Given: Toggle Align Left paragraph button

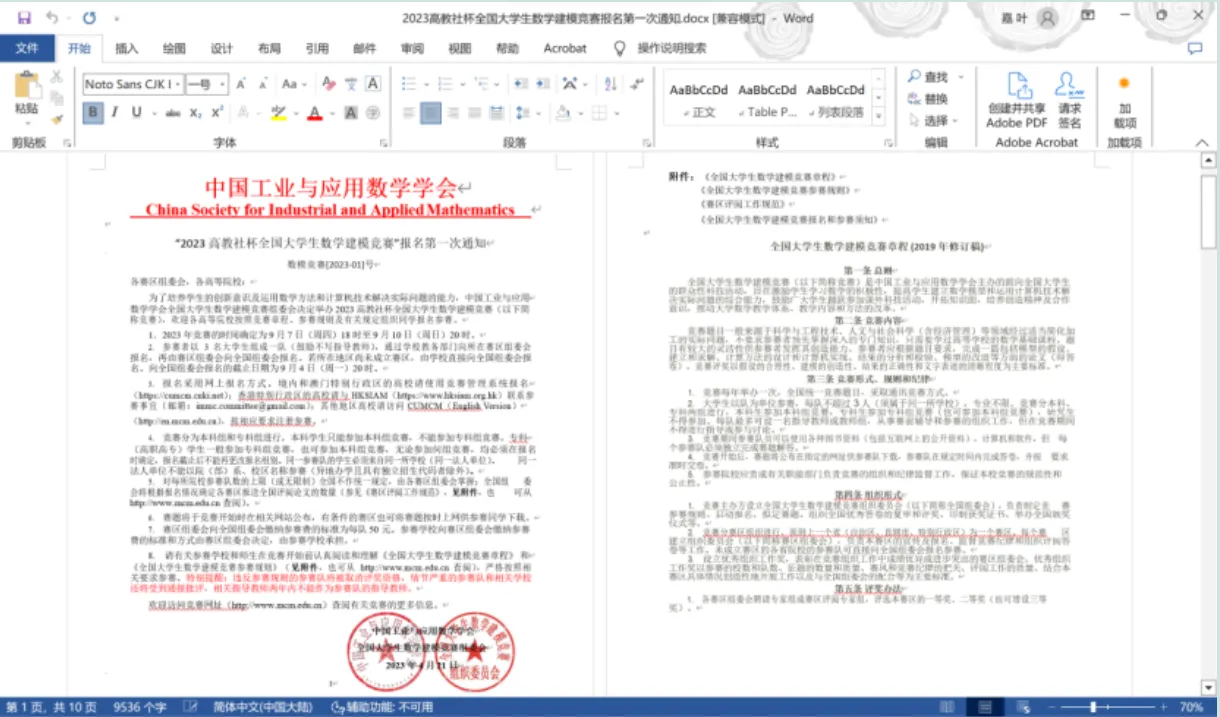Looking at the screenshot, I should click(x=408, y=113).
